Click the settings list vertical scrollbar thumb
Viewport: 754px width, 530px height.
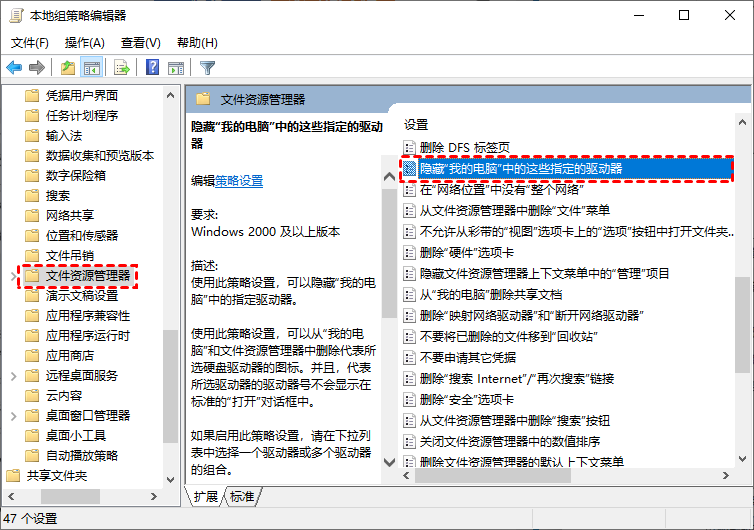pos(742,324)
